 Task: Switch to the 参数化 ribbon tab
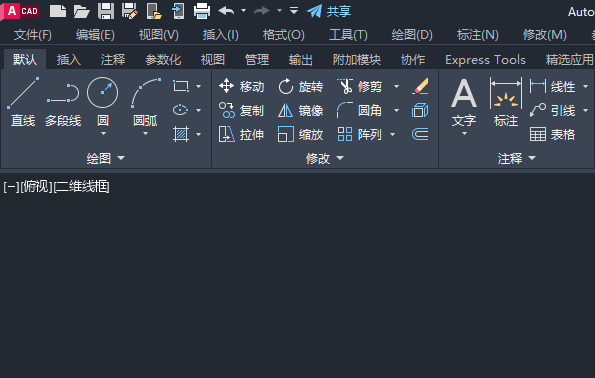pyautogui.click(x=163, y=60)
